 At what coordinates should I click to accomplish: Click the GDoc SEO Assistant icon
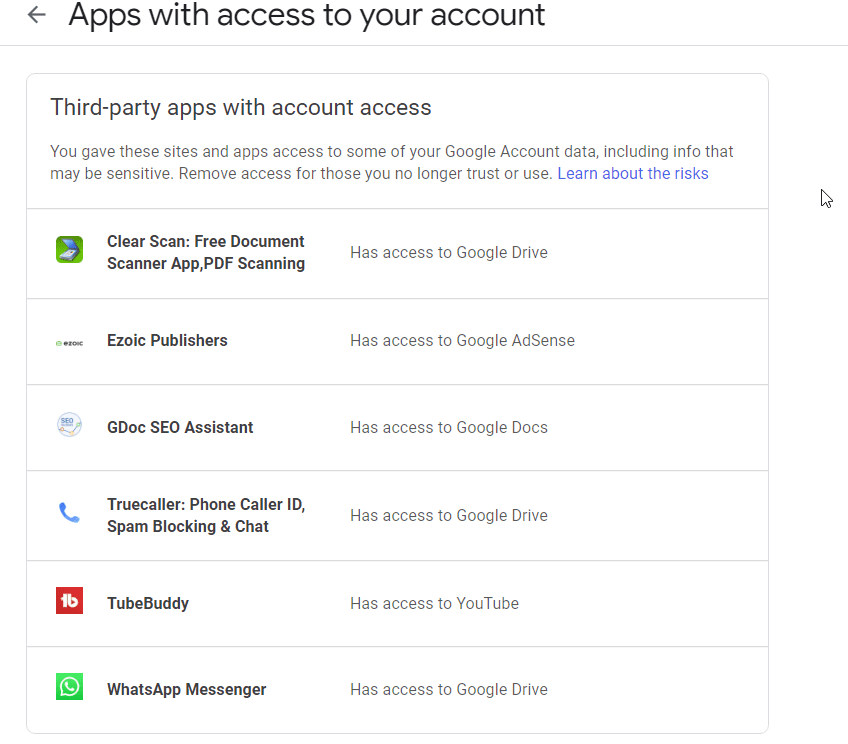pos(69,425)
